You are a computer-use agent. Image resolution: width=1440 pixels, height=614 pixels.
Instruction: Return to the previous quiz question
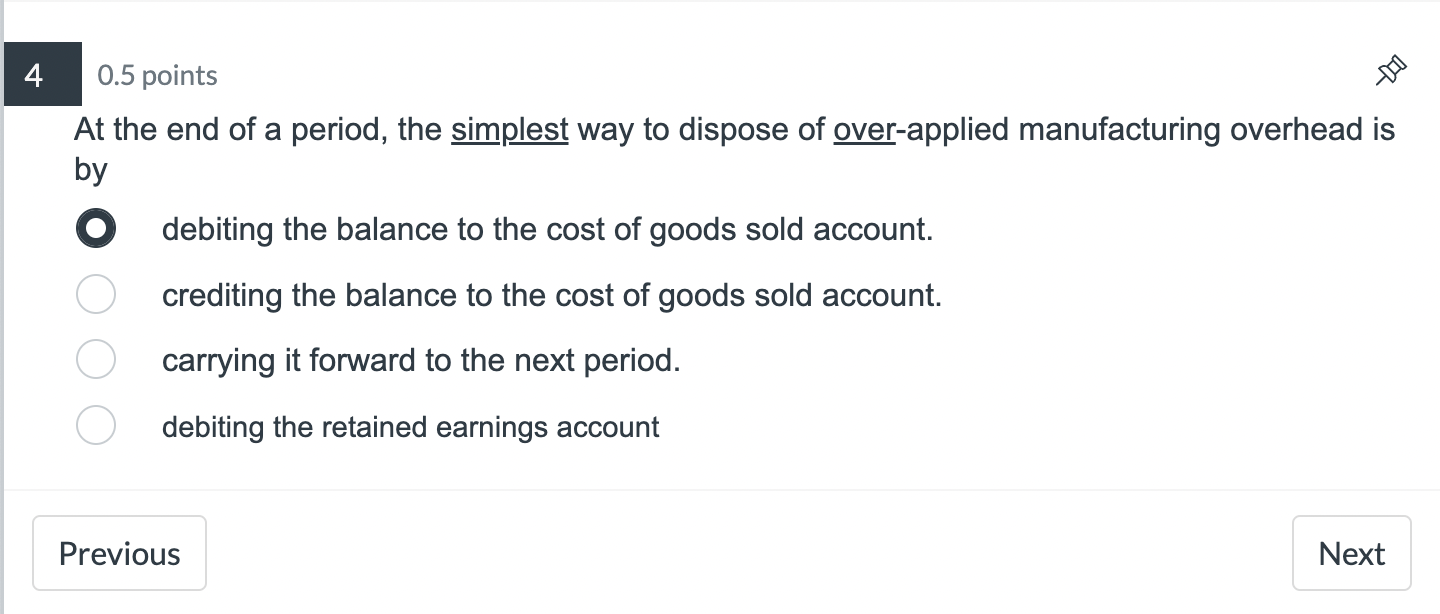[119, 552]
